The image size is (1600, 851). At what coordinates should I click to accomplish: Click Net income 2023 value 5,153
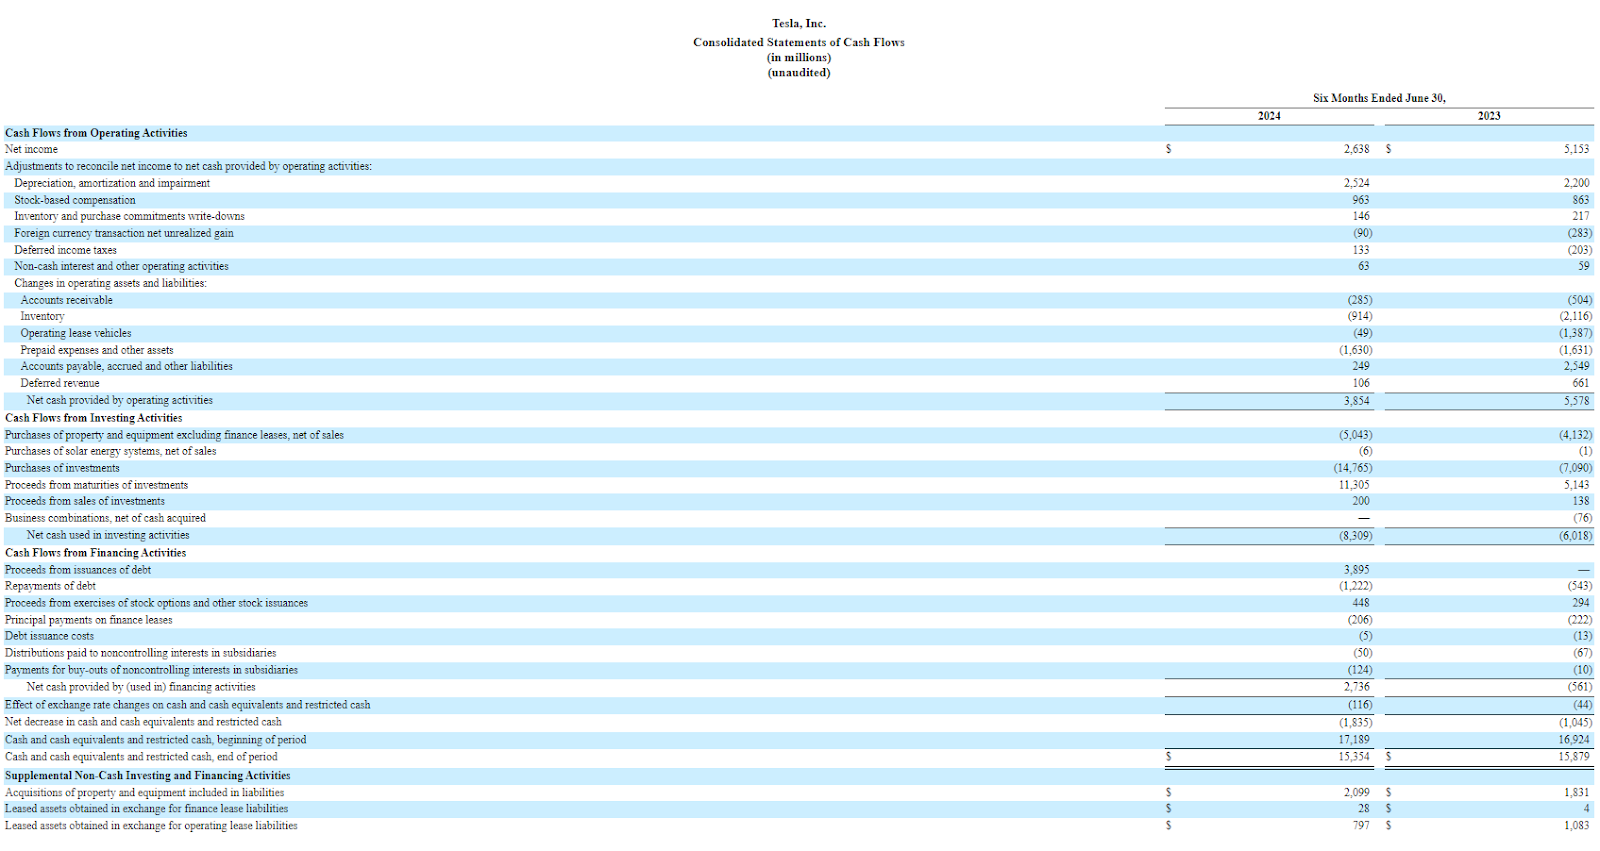1576,149
